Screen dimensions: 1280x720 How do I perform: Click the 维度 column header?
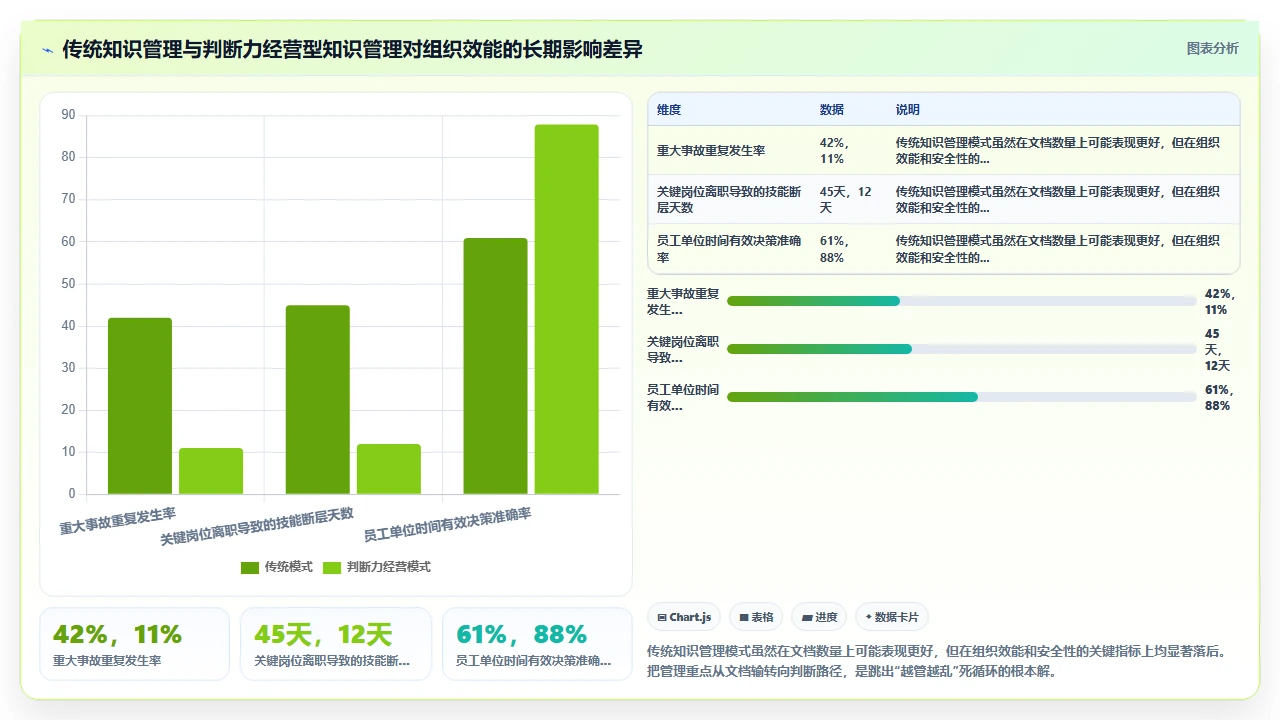pos(669,110)
